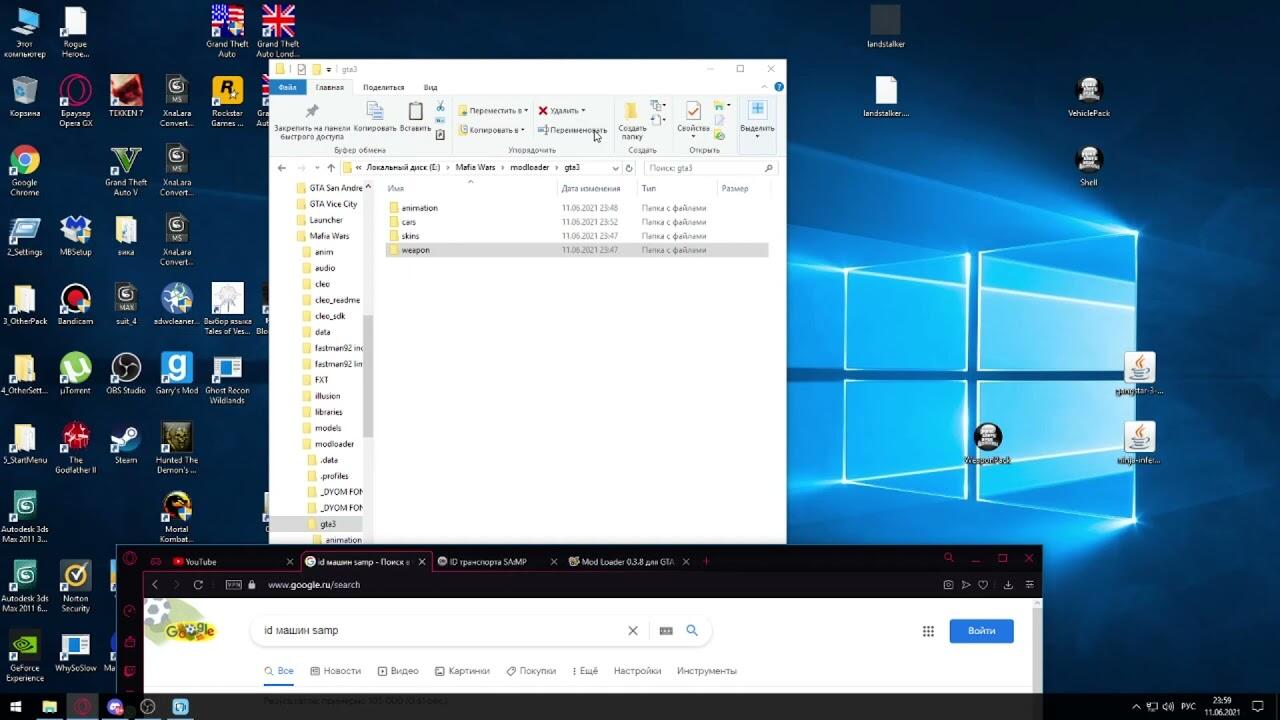
Task: Click the blue Войти sign-in button
Action: tap(982, 631)
